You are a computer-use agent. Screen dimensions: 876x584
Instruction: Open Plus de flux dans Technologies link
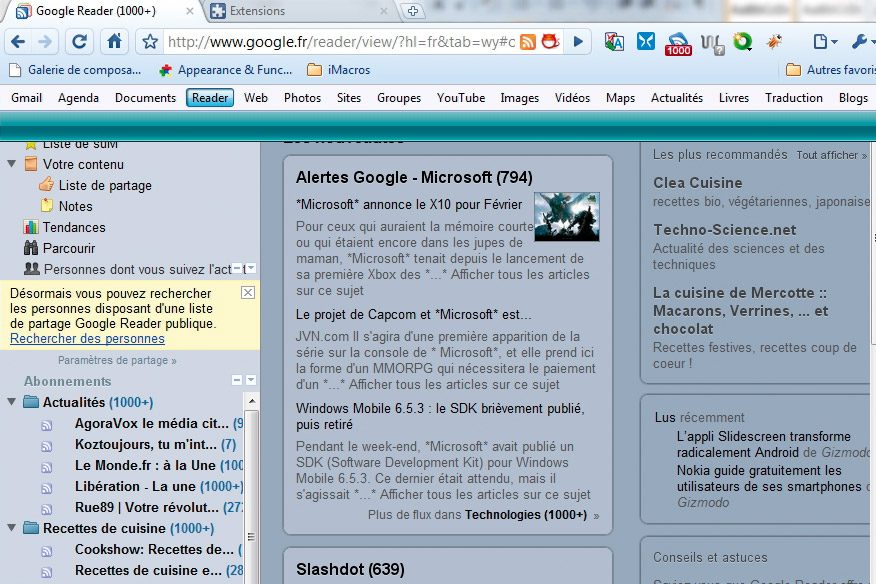pos(483,515)
